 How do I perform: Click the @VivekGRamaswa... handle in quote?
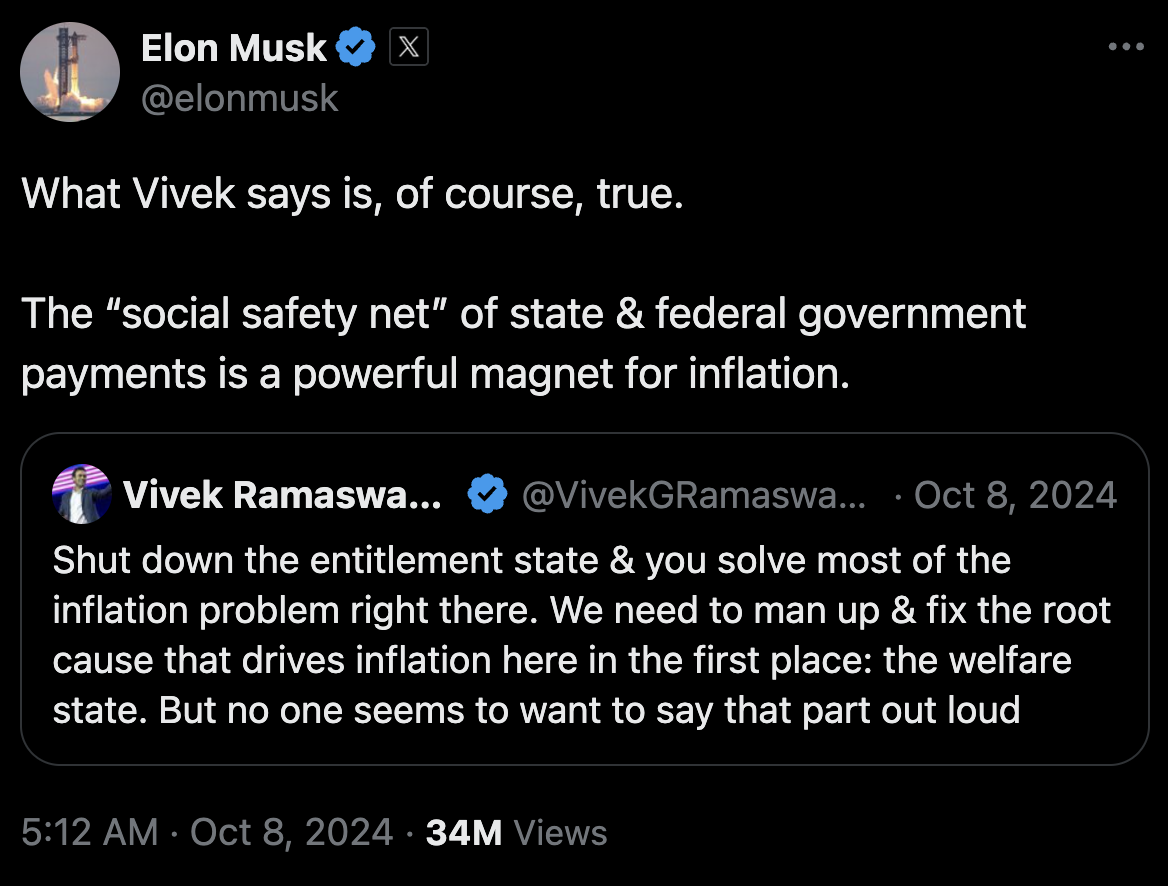click(x=694, y=495)
